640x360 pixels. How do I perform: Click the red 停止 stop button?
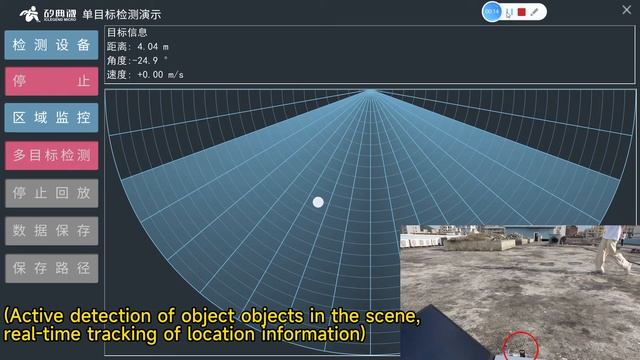51,81
